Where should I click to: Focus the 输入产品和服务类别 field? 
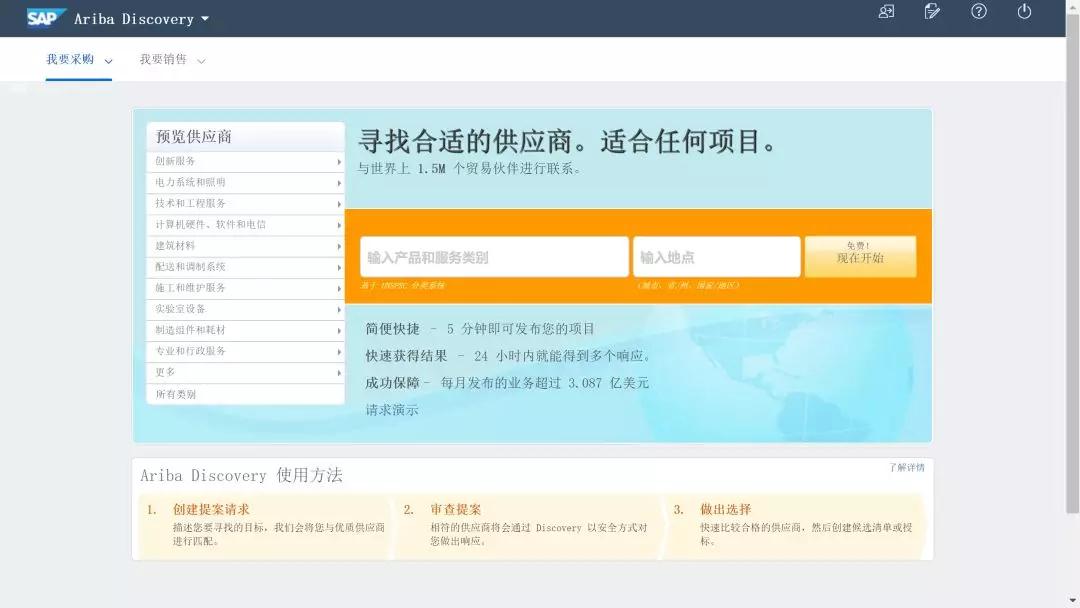tap(494, 257)
